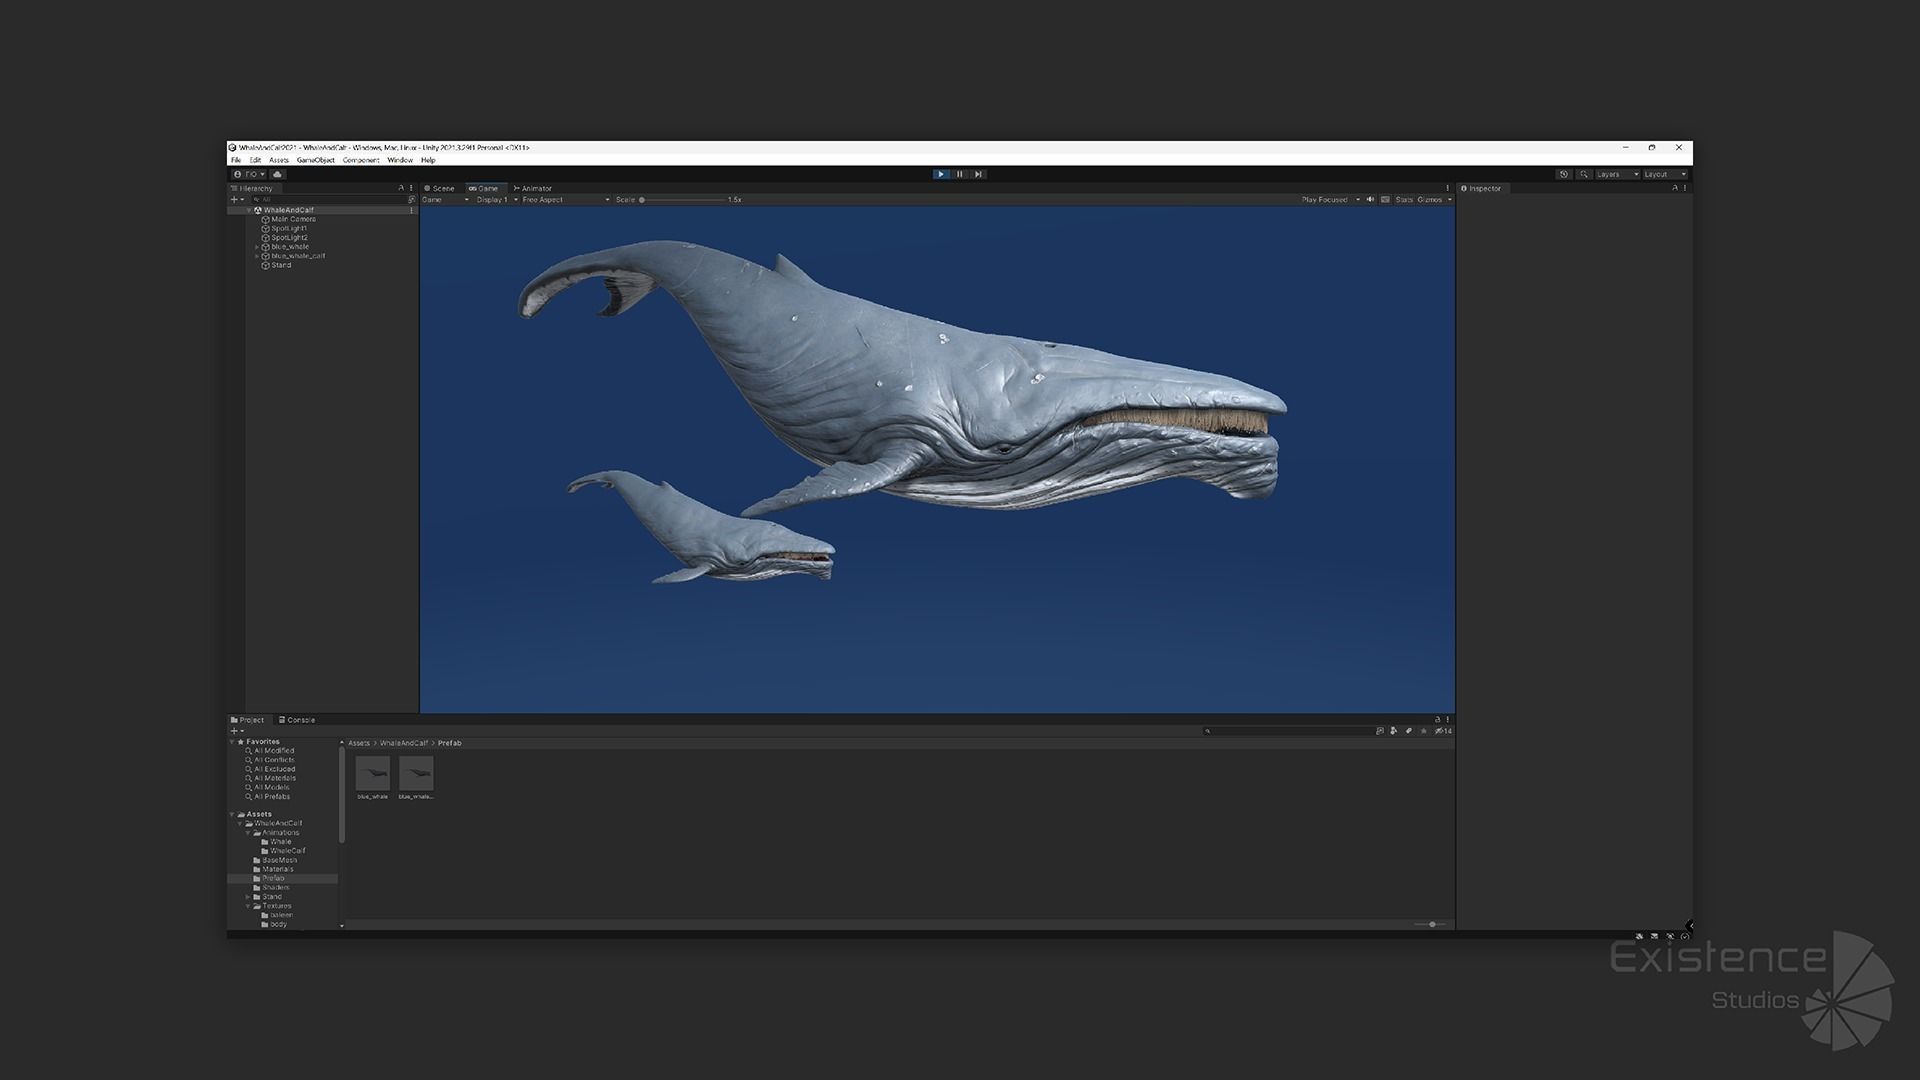Click the Scale slider in Game view
Viewport: 1920px width, 1080px height.
[x=683, y=200]
